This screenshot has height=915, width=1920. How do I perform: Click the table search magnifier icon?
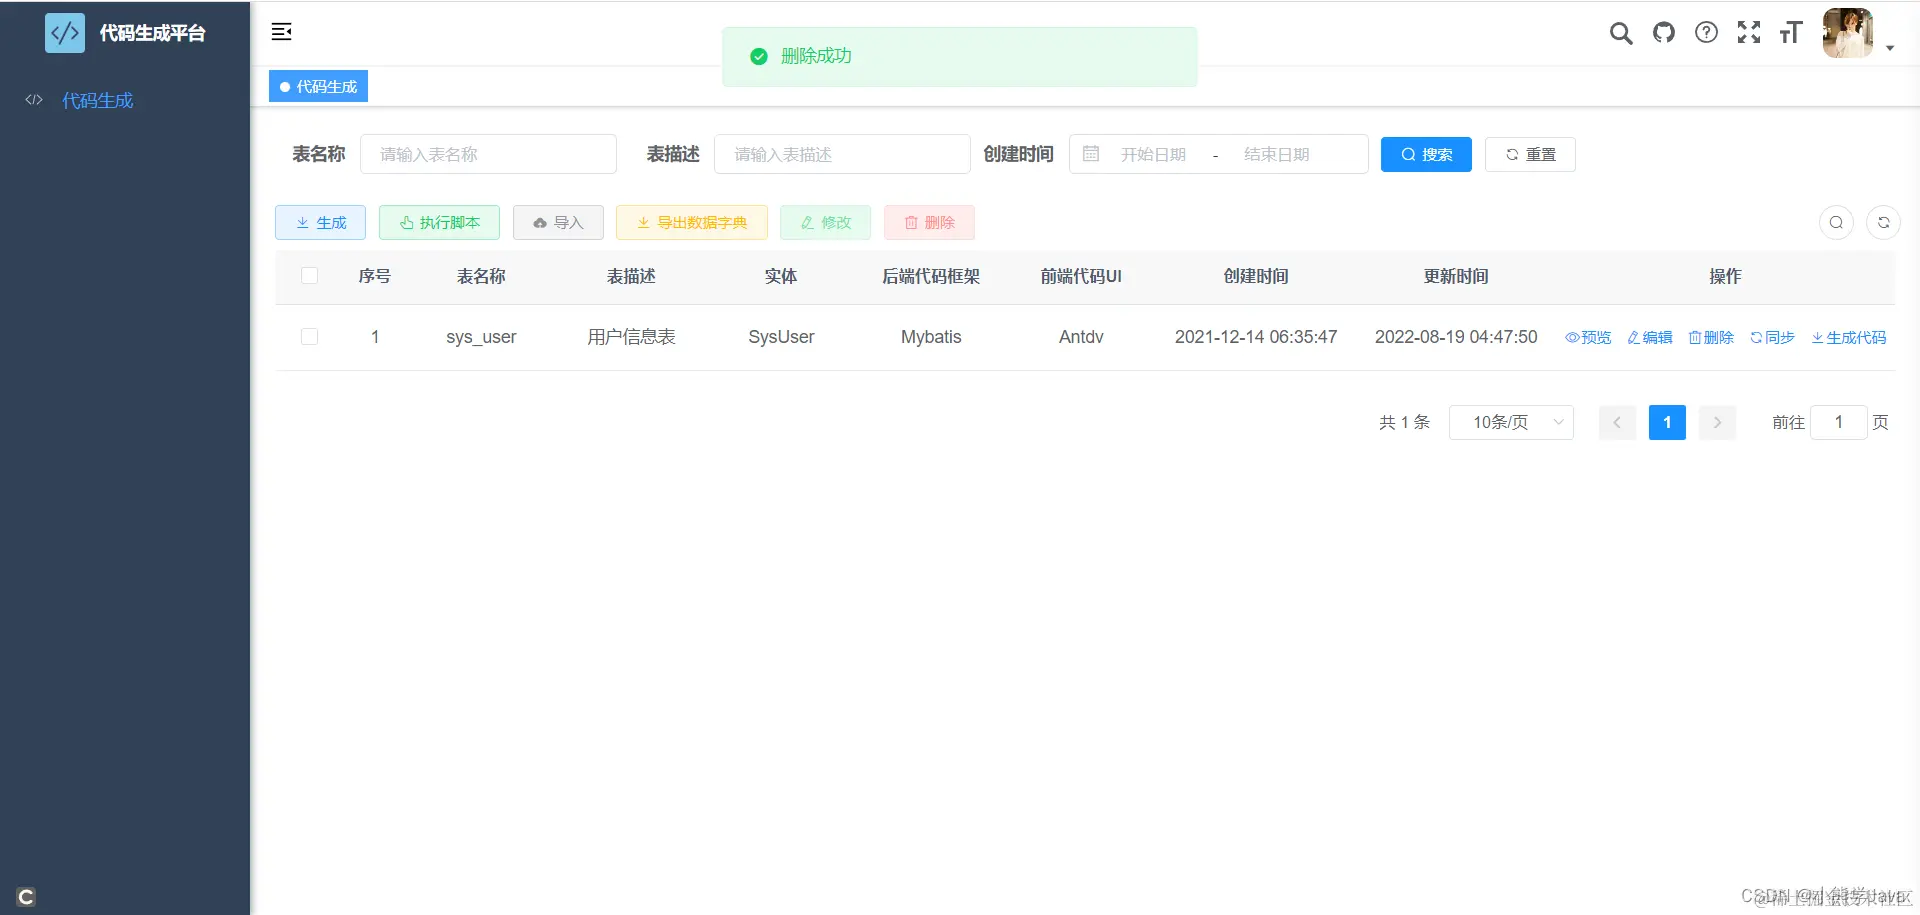(1835, 222)
